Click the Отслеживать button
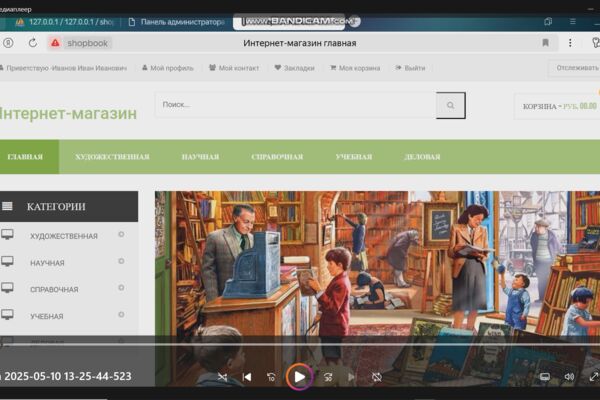The height and width of the screenshot is (400, 600). (576, 68)
